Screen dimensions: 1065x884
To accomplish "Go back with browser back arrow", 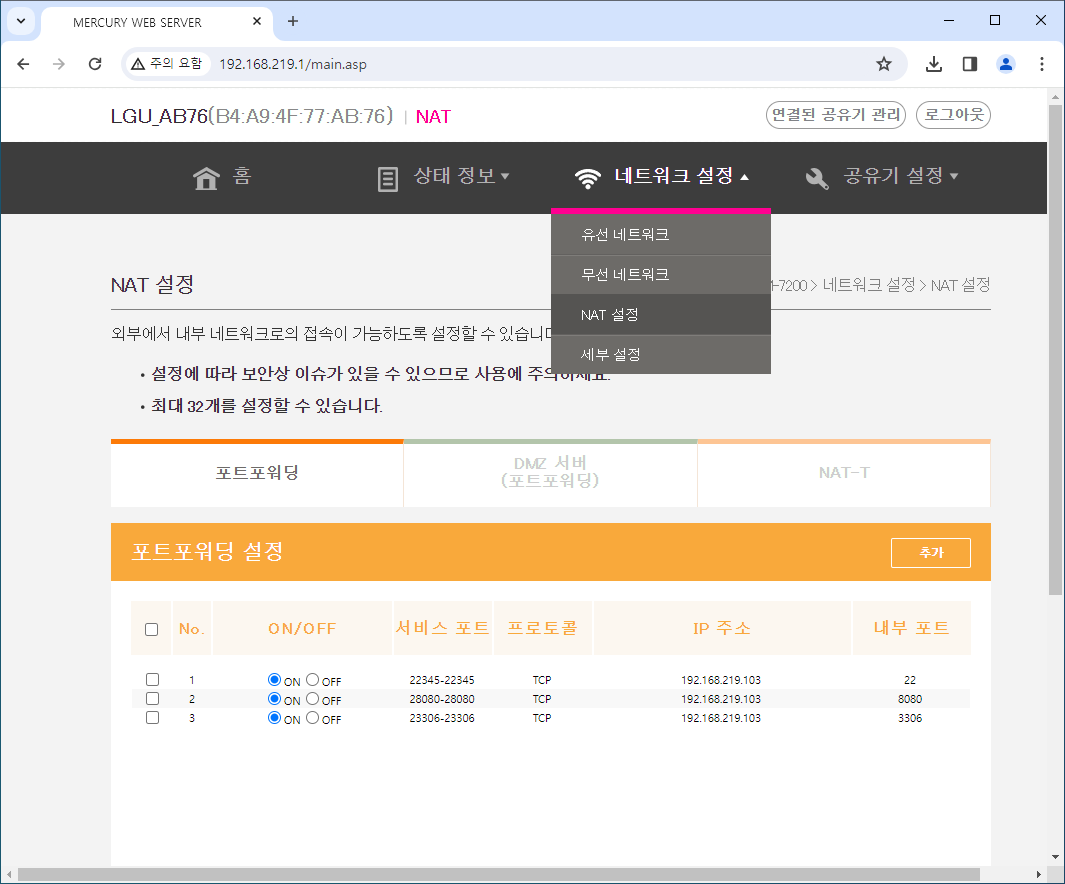I will pyautogui.click(x=23, y=64).
